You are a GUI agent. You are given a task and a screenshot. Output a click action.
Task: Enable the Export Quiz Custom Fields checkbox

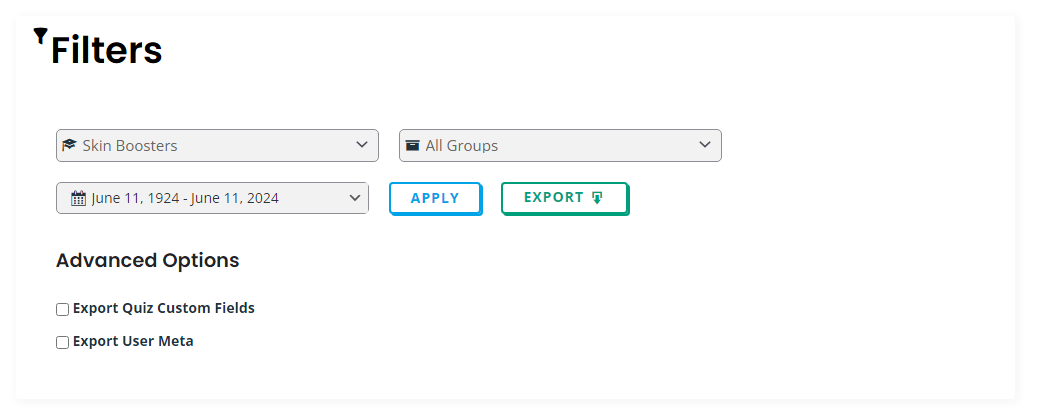point(62,309)
